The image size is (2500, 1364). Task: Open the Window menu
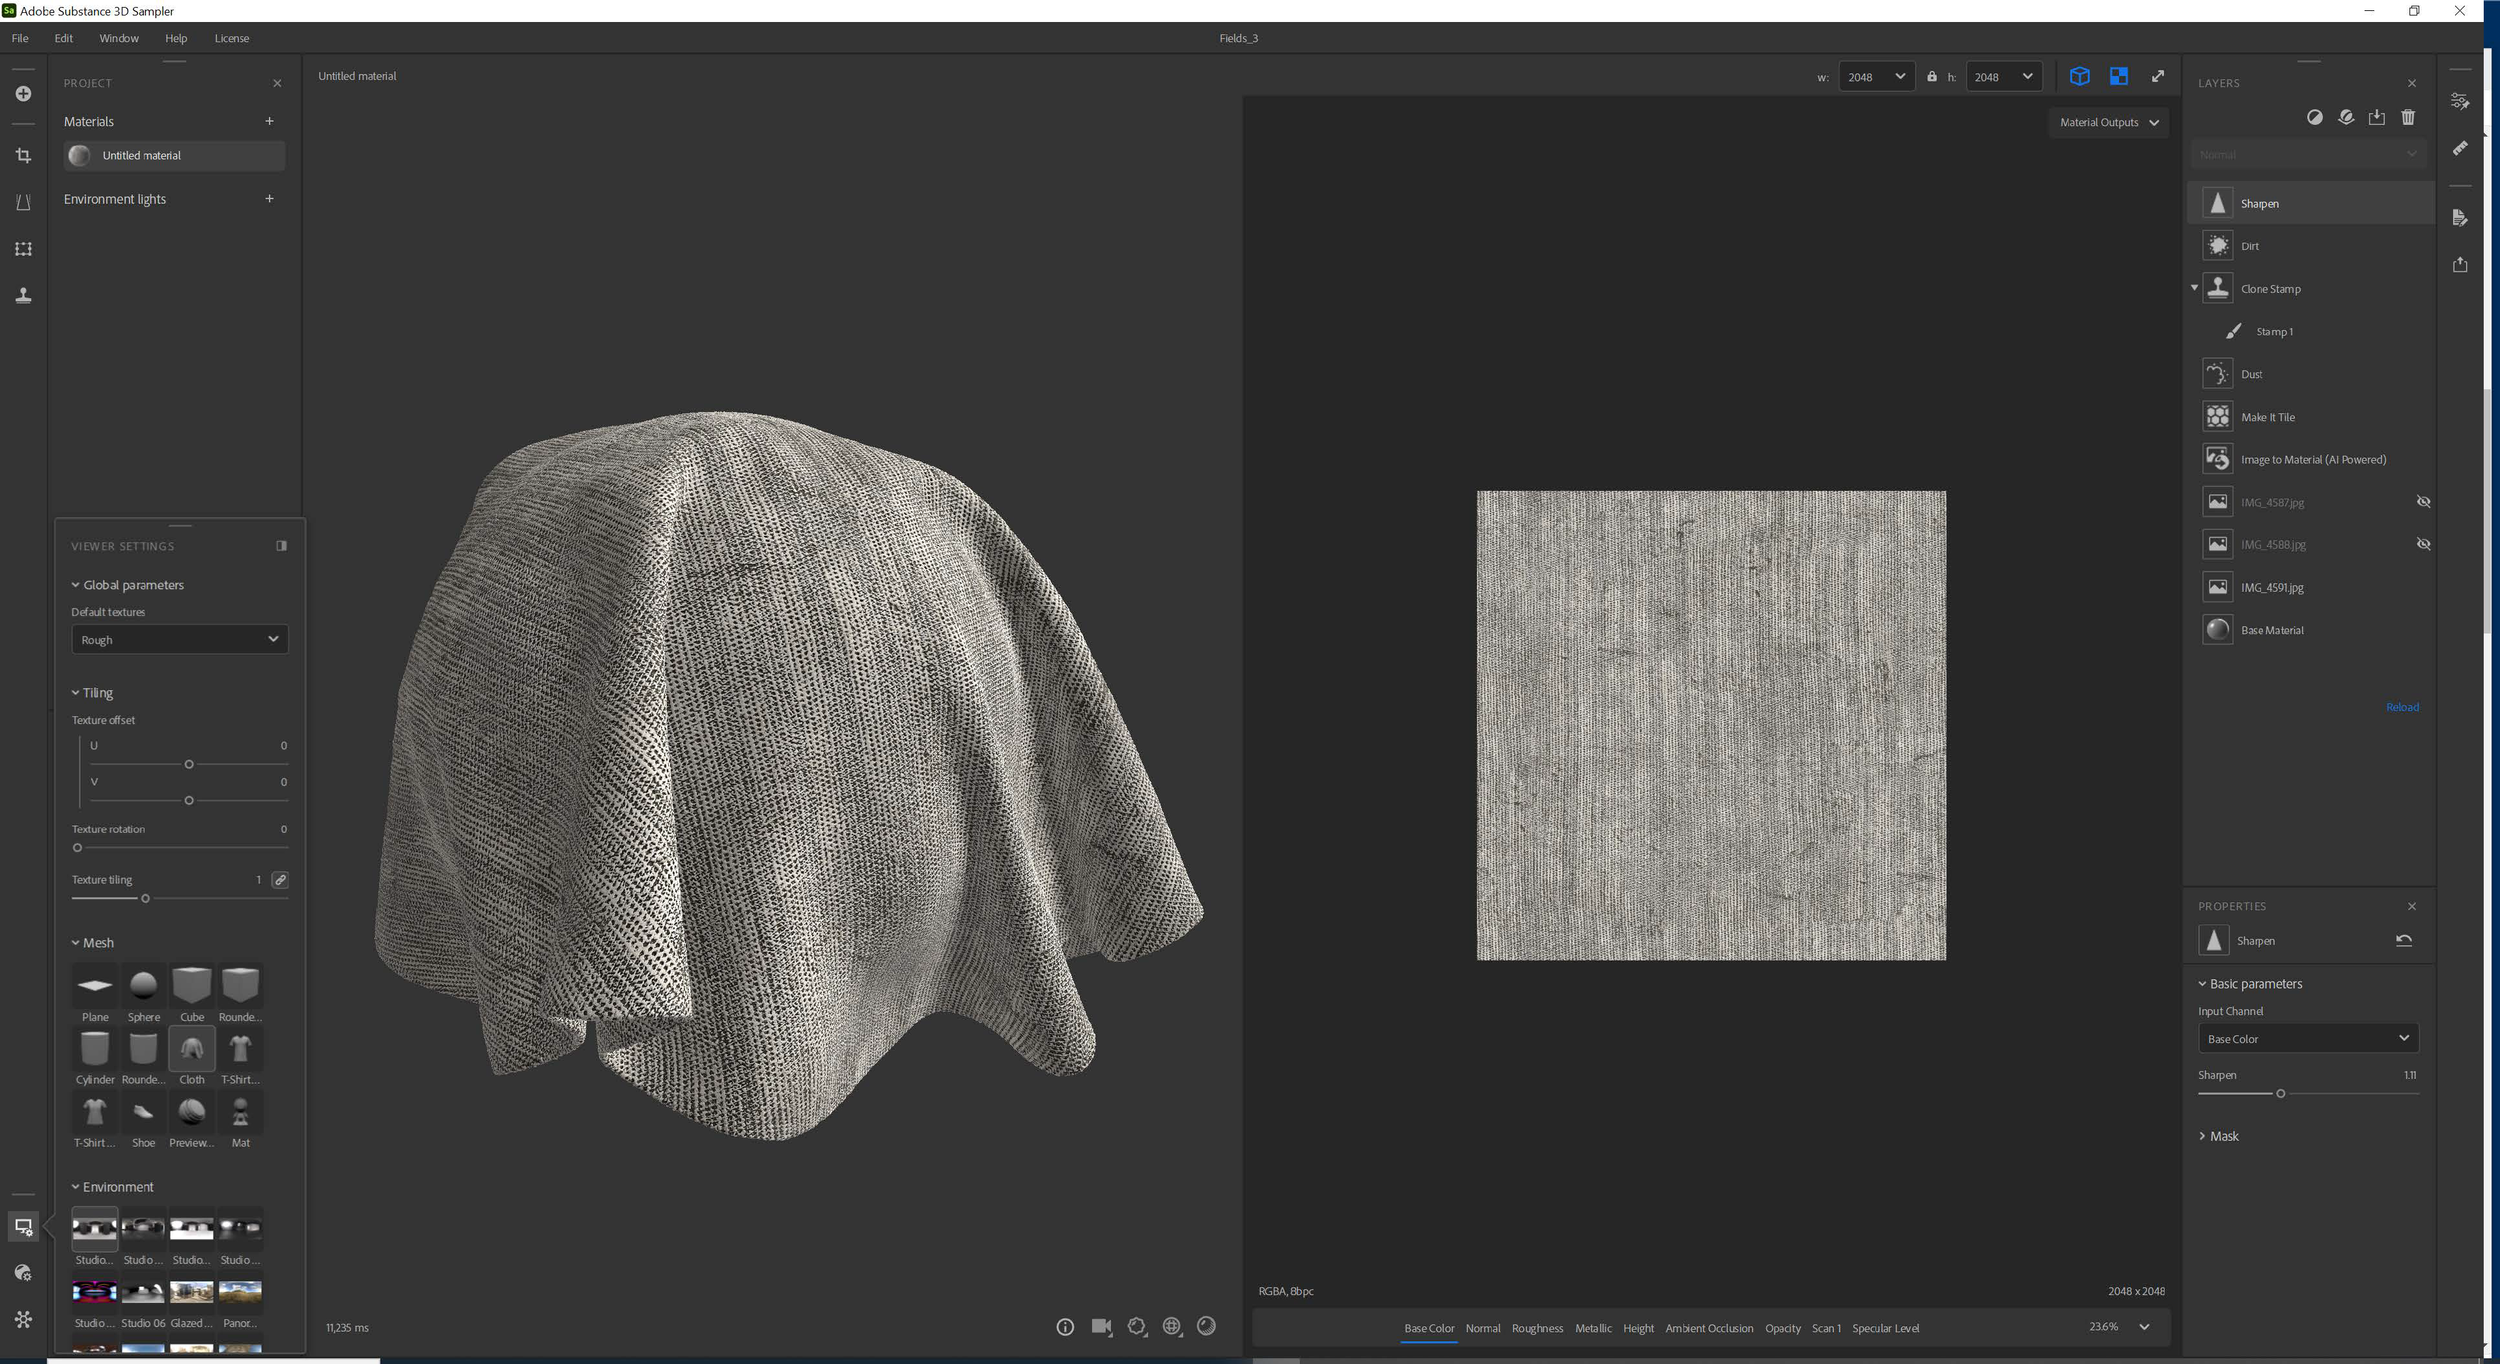118,38
